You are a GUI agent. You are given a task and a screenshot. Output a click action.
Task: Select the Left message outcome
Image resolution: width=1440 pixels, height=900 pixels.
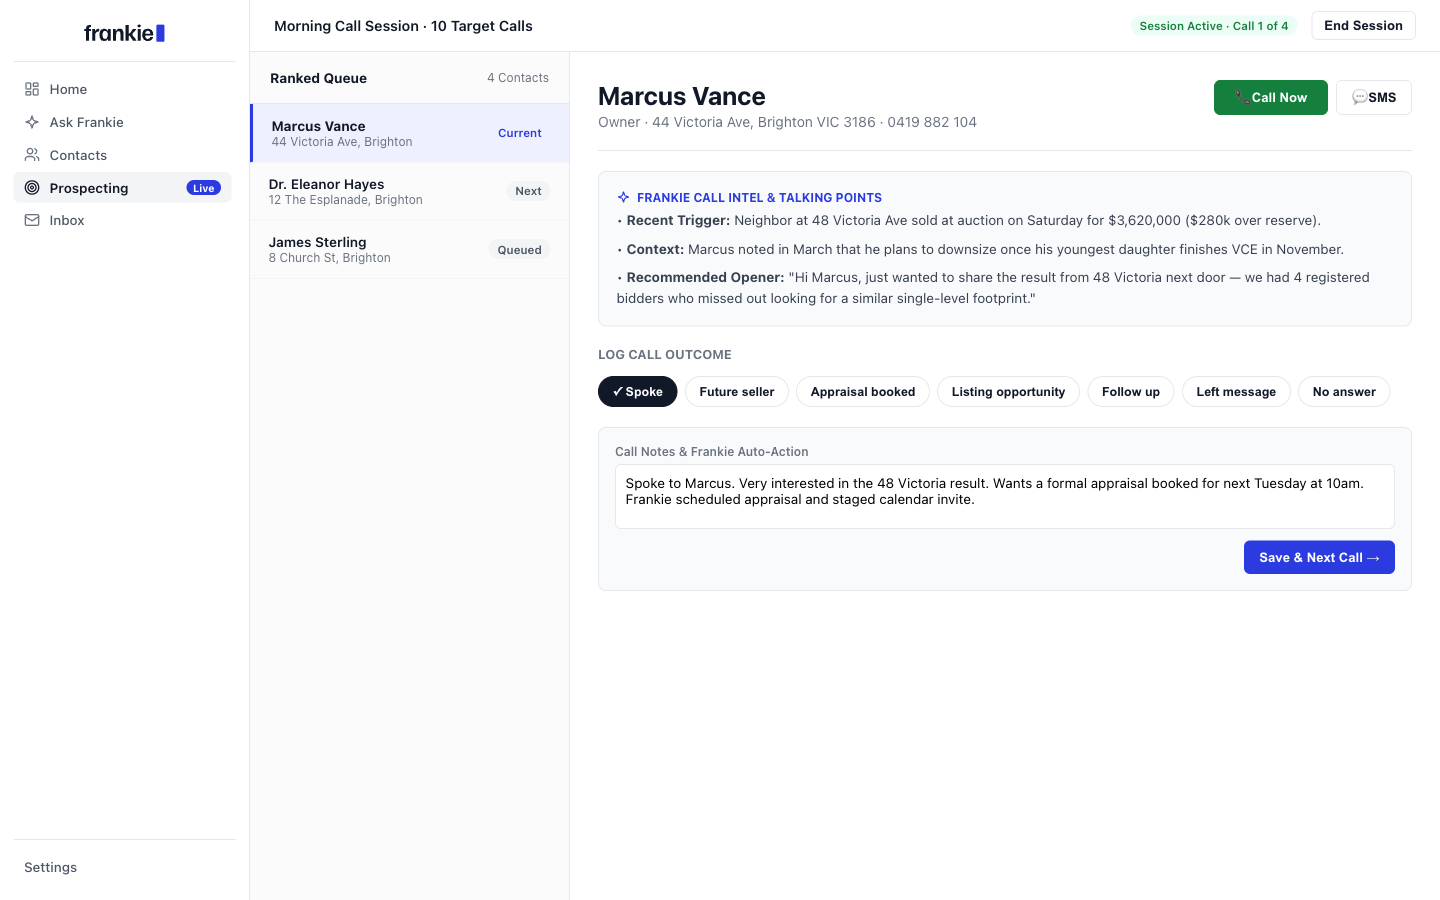(1236, 392)
